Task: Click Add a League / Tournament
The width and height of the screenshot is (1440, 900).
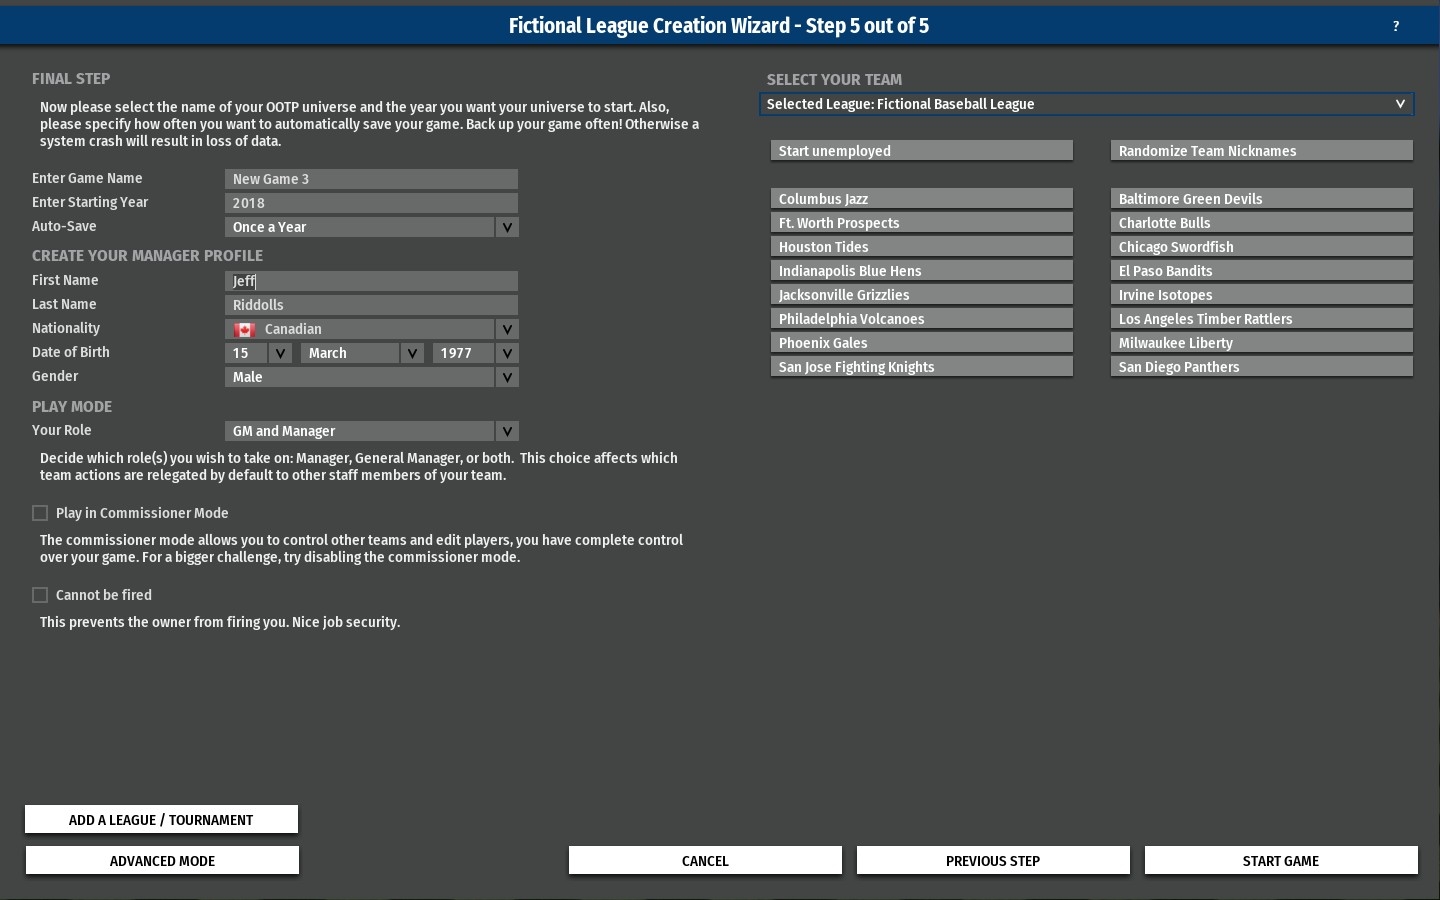Action: click(161, 819)
